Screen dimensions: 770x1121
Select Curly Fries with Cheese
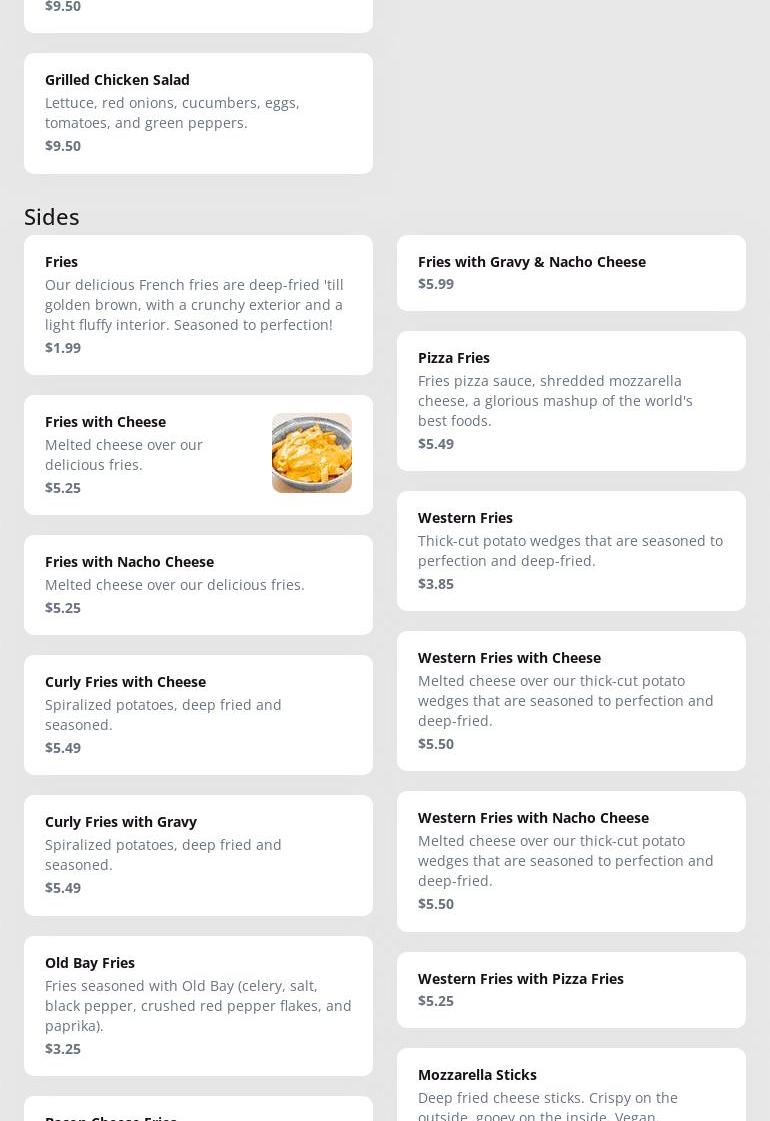(198, 715)
